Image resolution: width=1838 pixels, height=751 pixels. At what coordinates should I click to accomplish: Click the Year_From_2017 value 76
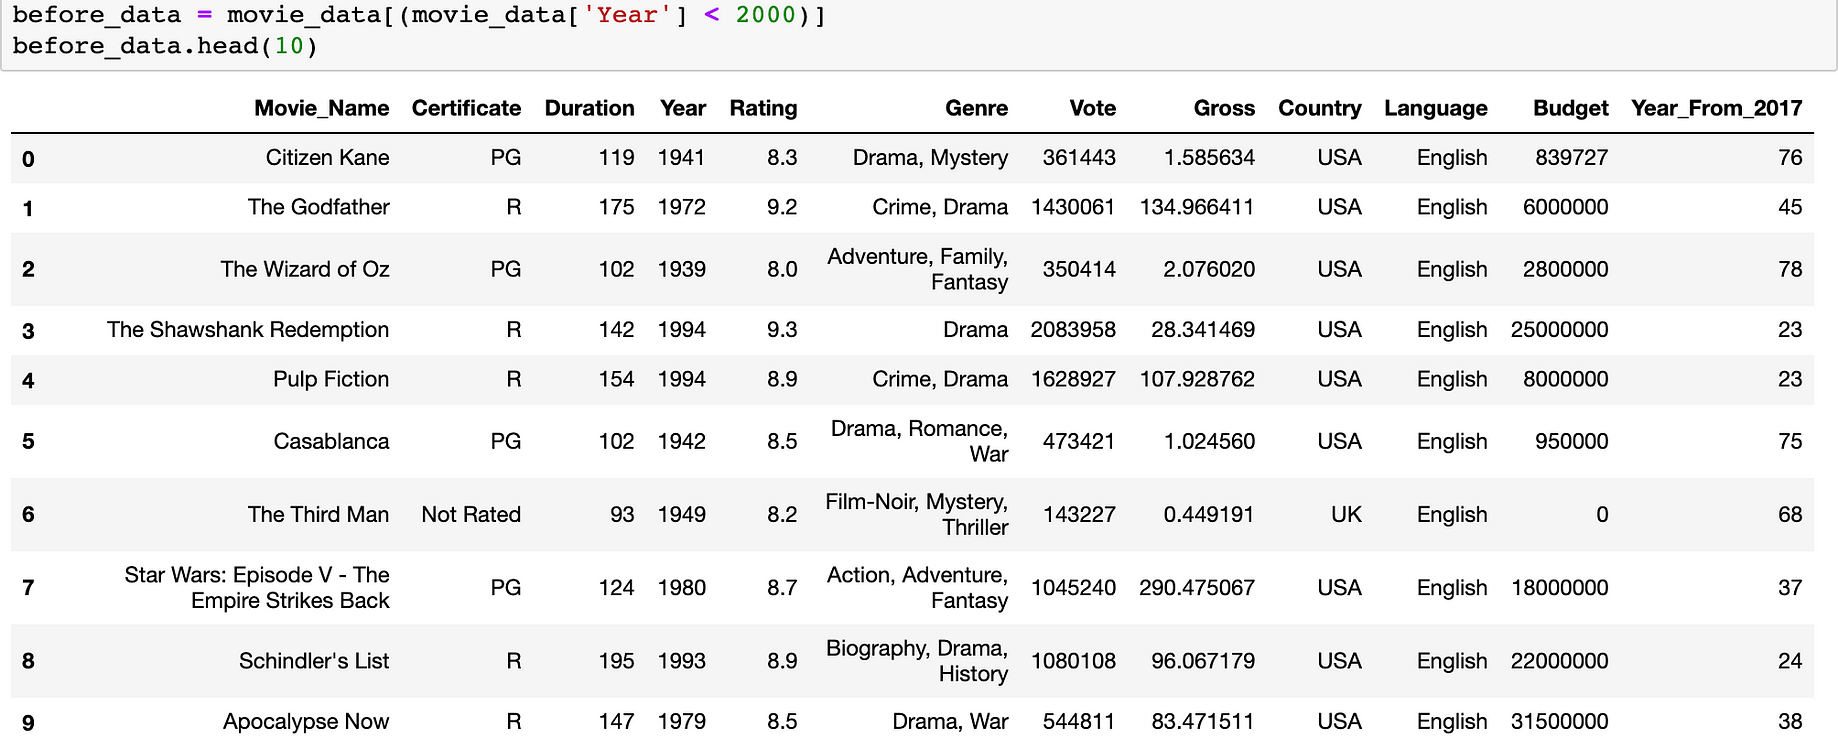coord(1790,158)
